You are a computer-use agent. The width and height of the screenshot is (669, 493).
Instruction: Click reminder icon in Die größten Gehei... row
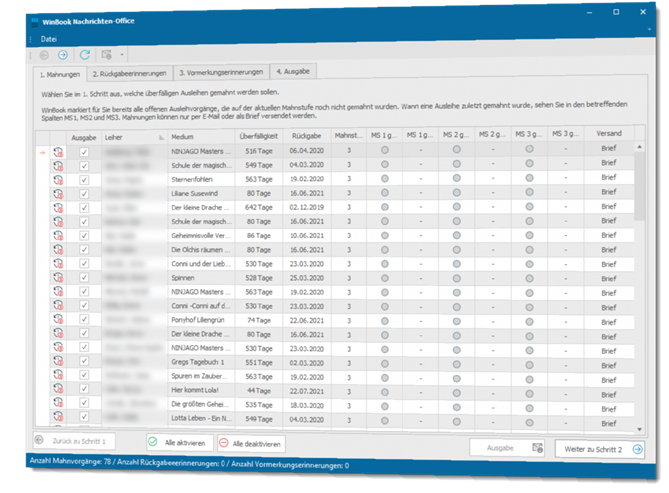58,403
